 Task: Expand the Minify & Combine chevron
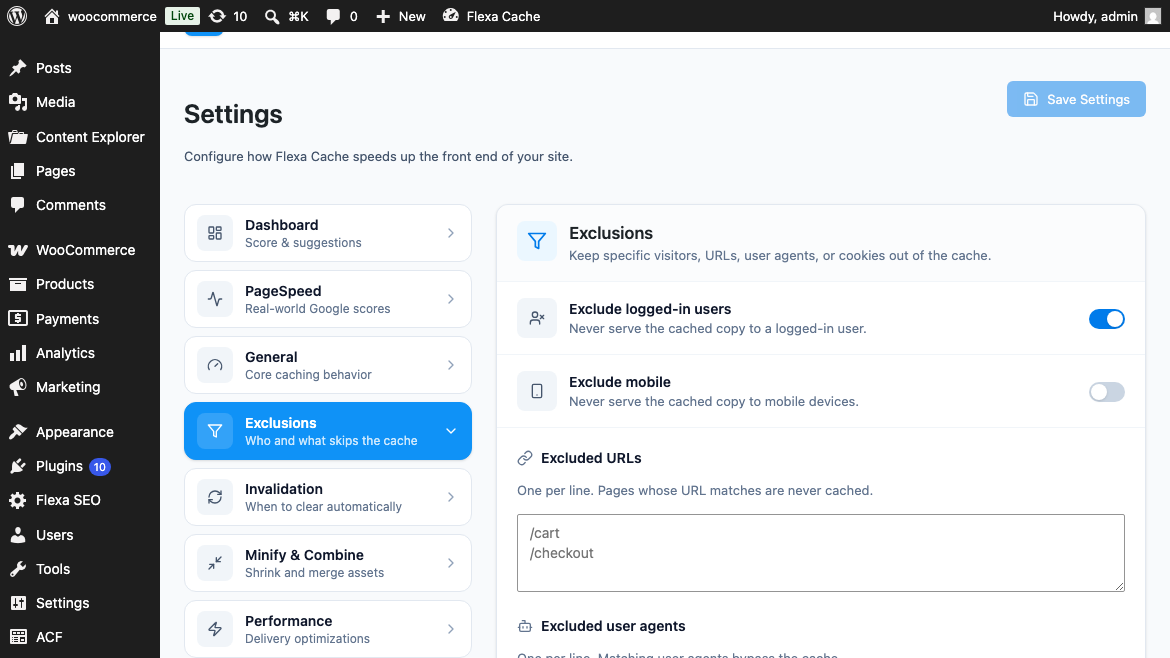coord(451,563)
